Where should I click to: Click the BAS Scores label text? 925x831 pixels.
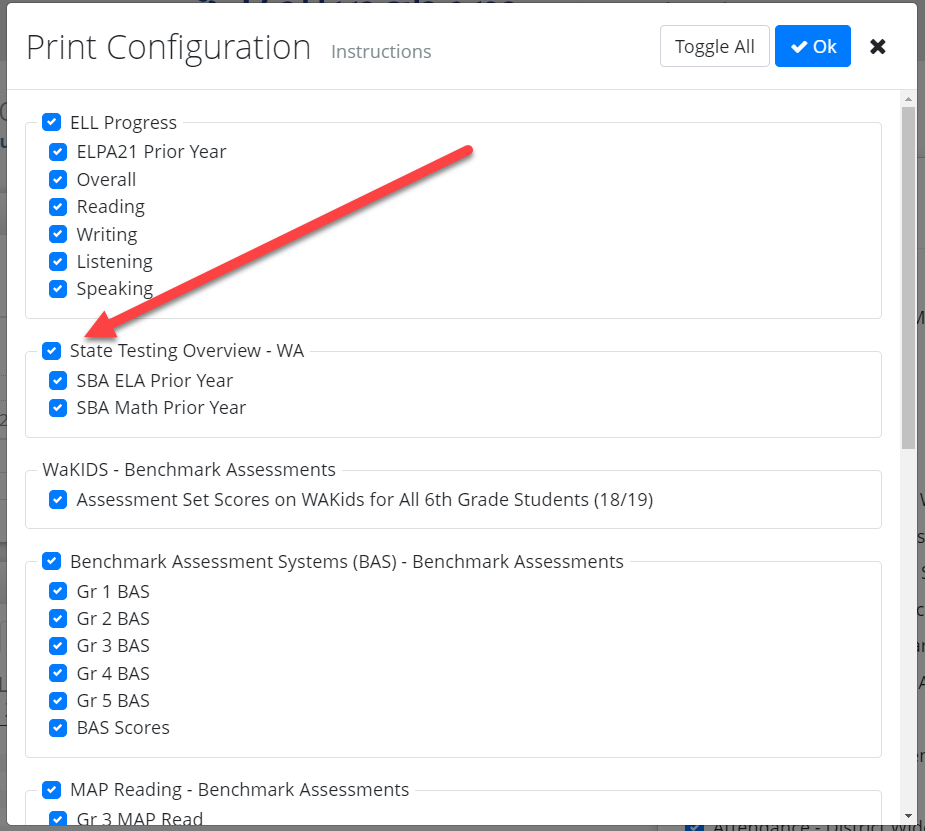[x=123, y=728]
